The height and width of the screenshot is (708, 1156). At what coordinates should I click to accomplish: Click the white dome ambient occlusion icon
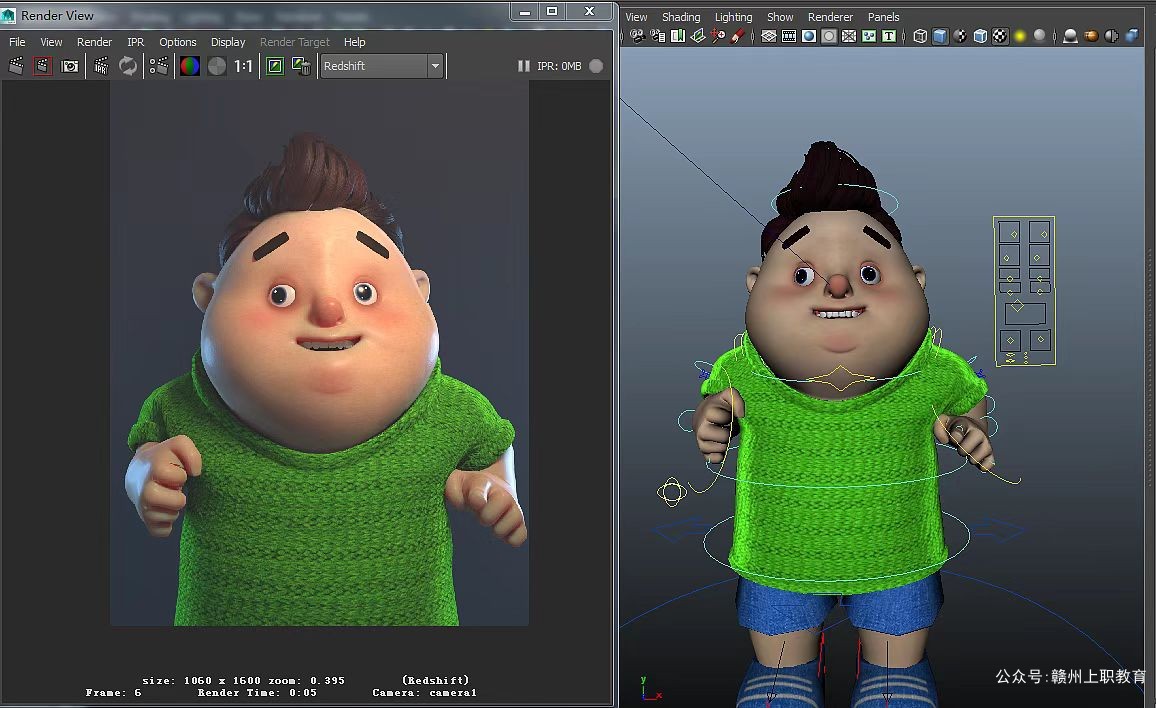[x=1070, y=35]
